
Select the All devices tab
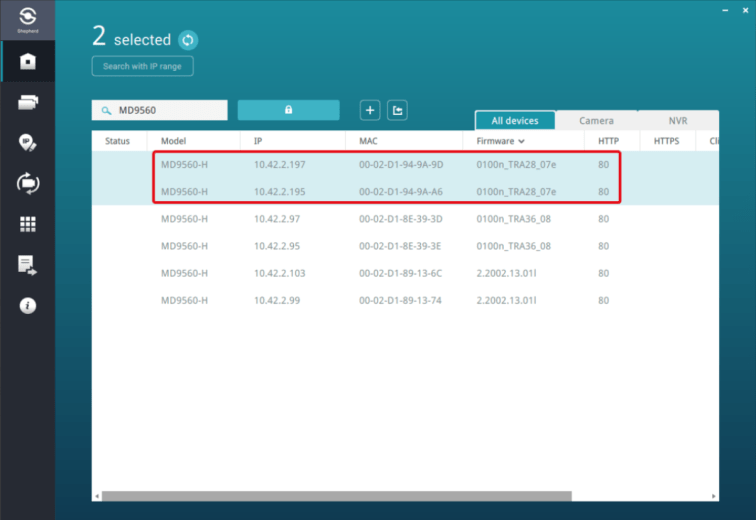coord(515,121)
